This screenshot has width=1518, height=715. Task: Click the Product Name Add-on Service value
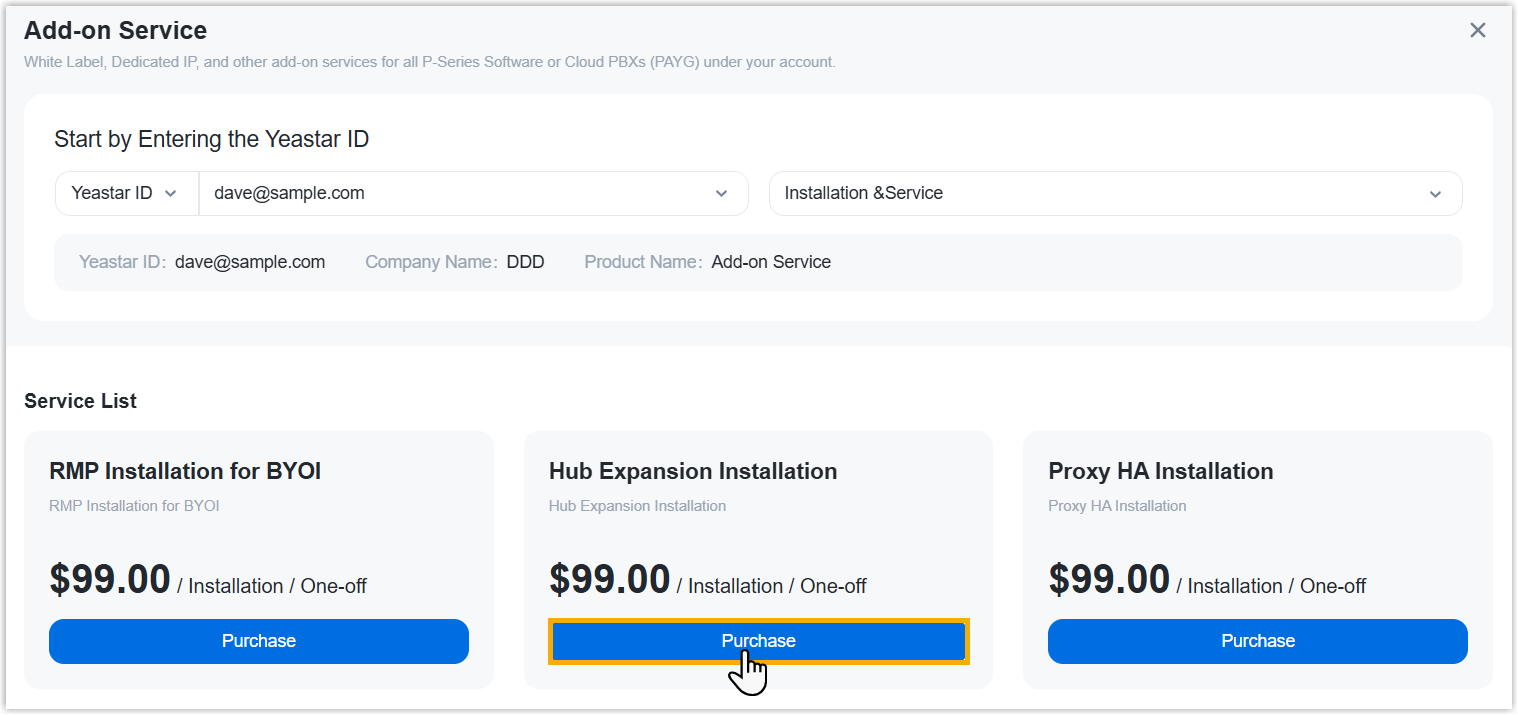point(771,262)
